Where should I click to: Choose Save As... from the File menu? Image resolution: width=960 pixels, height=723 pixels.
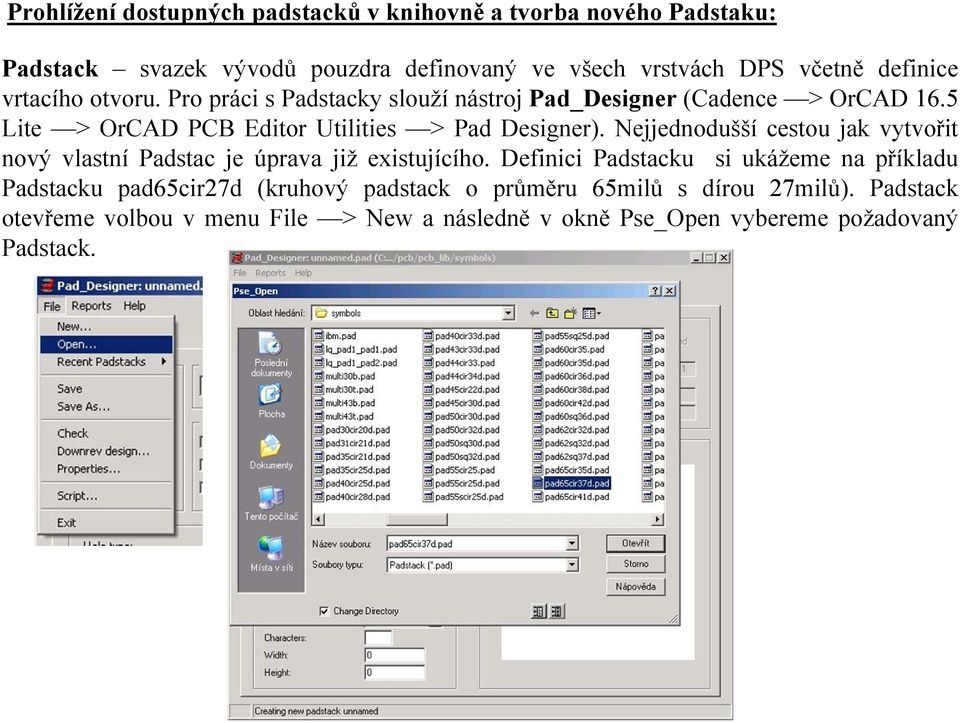[x=107, y=406]
